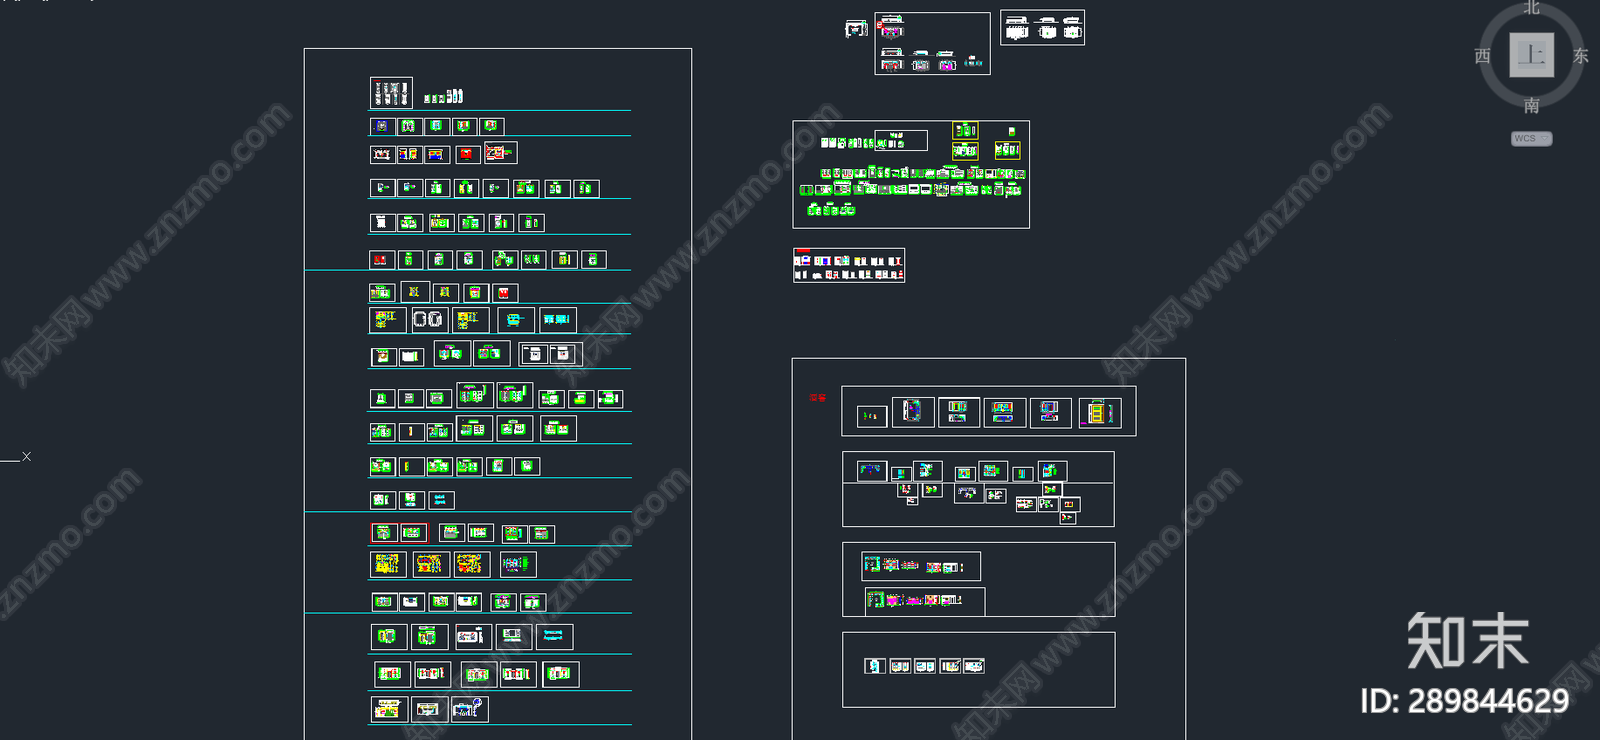Choose the 南 (south) compass direction
Image resolution: width=1600 pixels, height=740 pixels.
pos(1531,105)
